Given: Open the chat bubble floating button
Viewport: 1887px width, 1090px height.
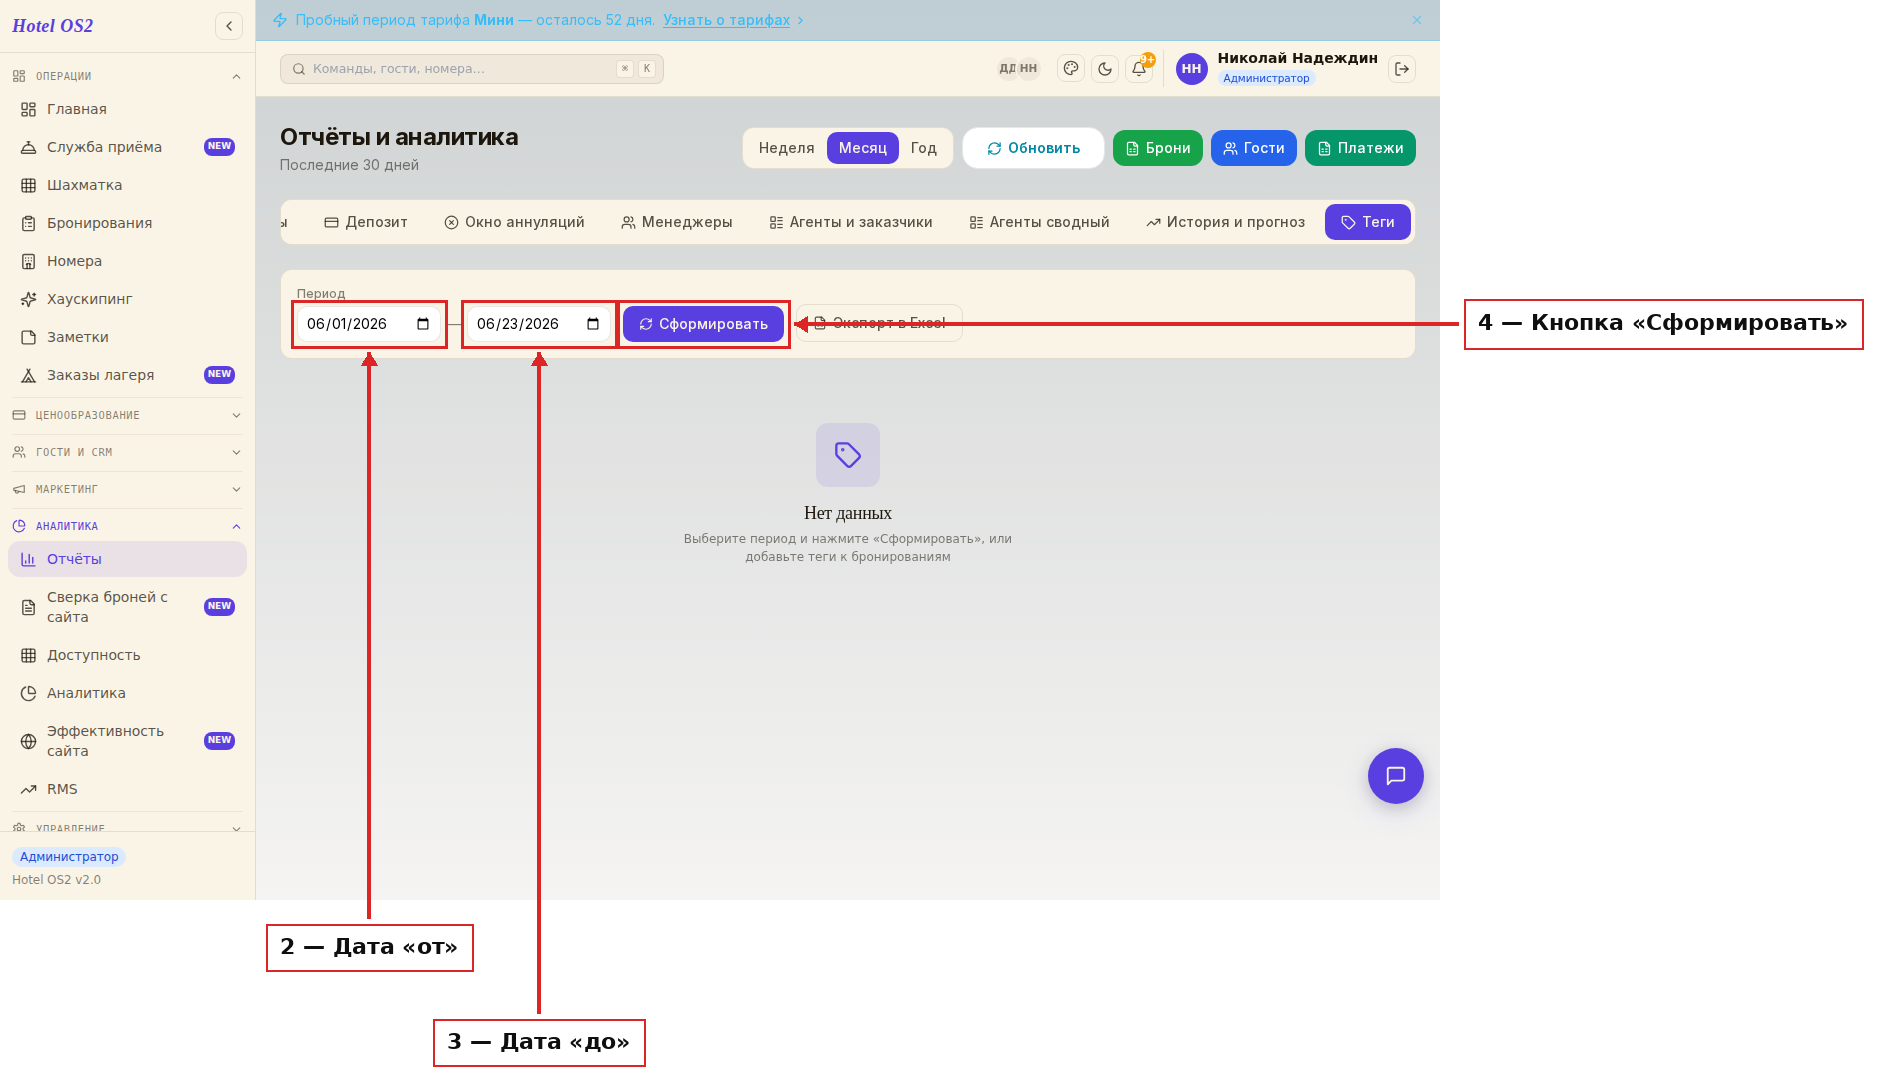Looking at the screenshot, I should coord(1396,776).
